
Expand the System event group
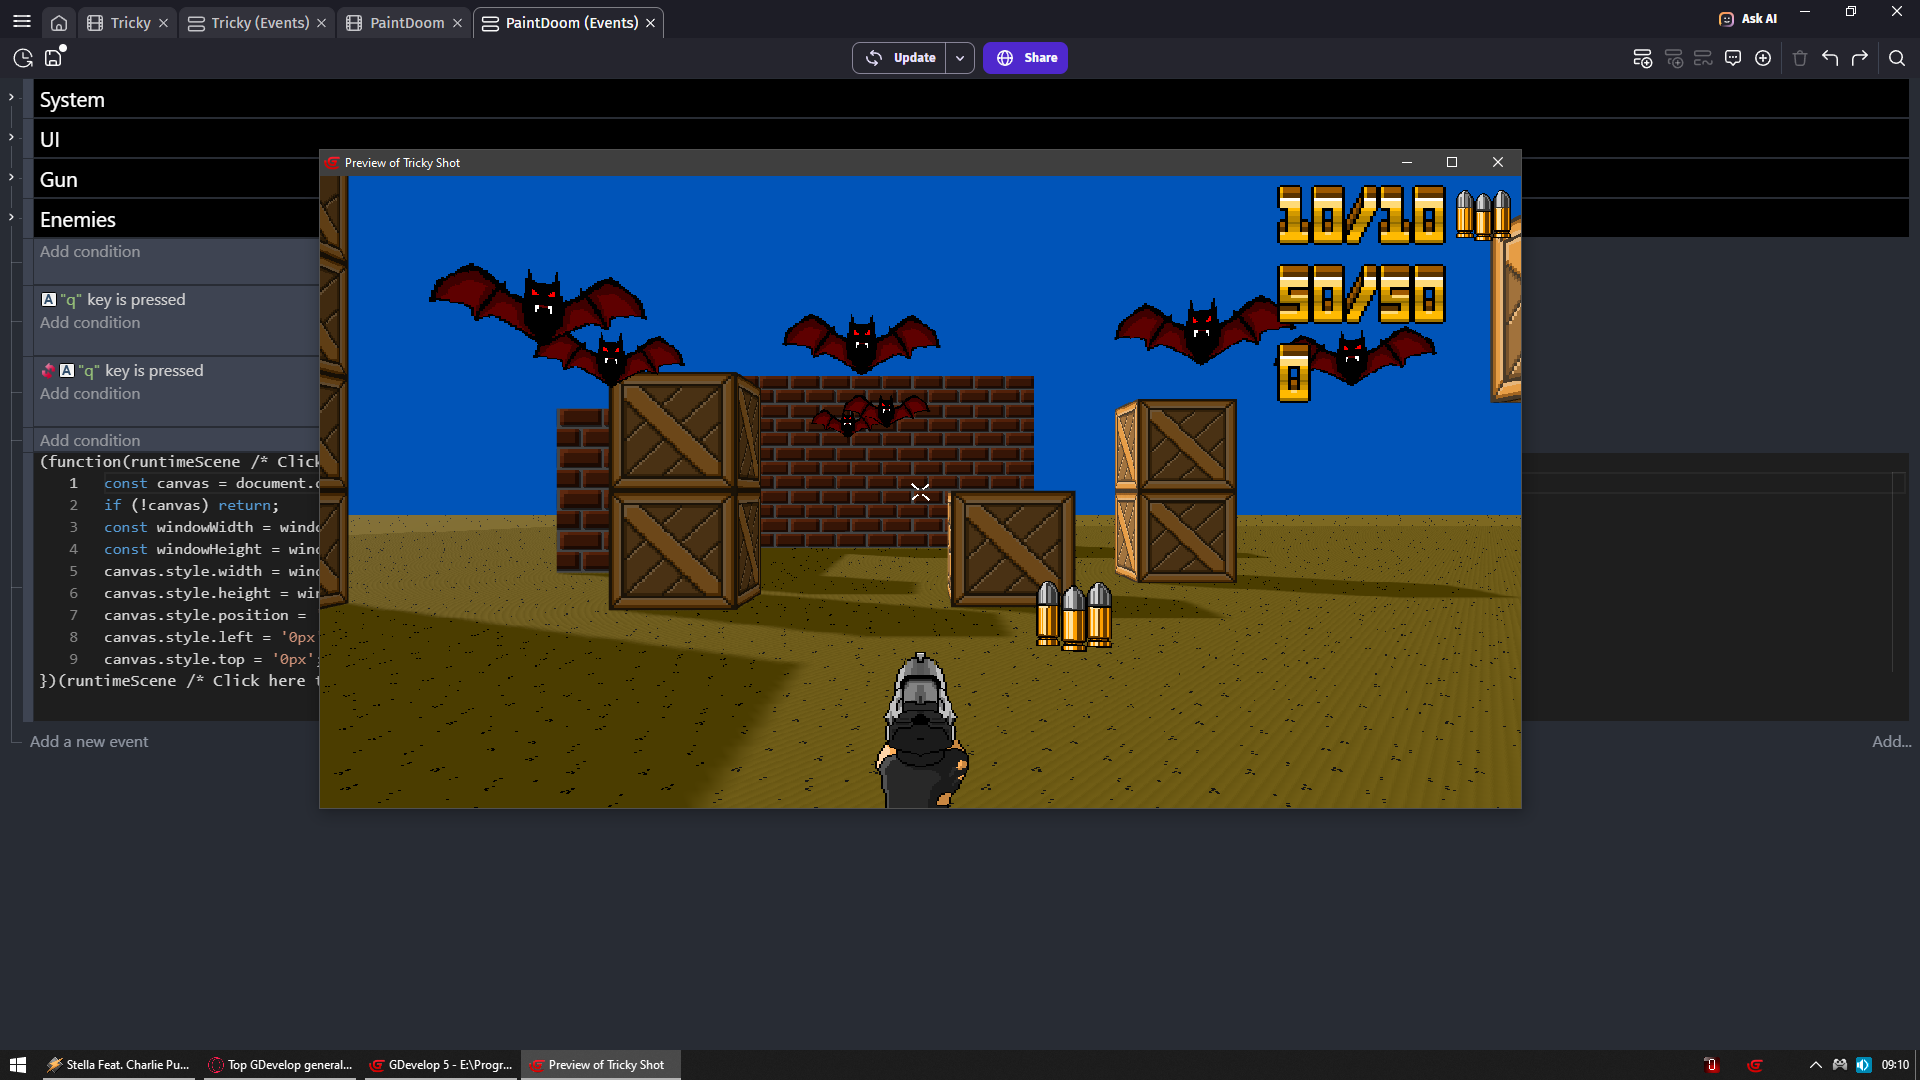(11, 97)
